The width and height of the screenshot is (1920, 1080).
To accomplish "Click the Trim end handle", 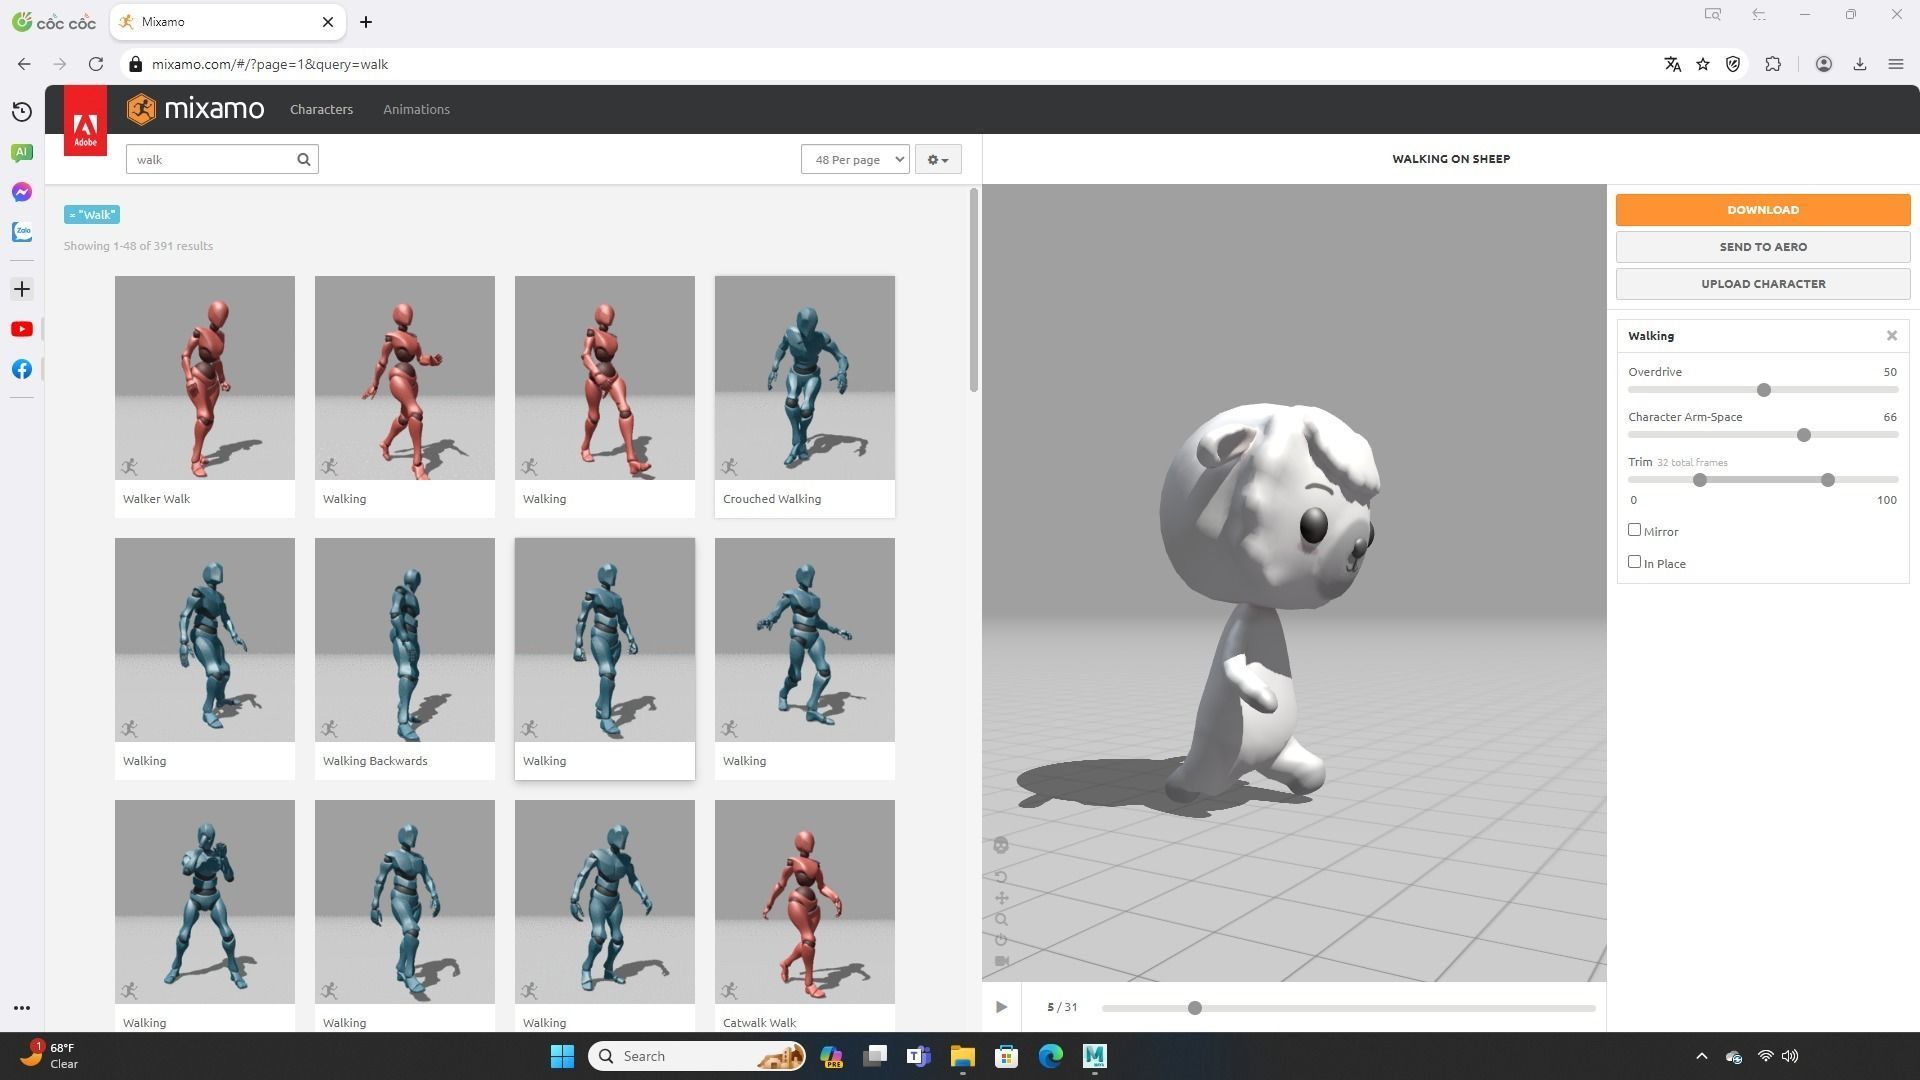I will 1827,480.
